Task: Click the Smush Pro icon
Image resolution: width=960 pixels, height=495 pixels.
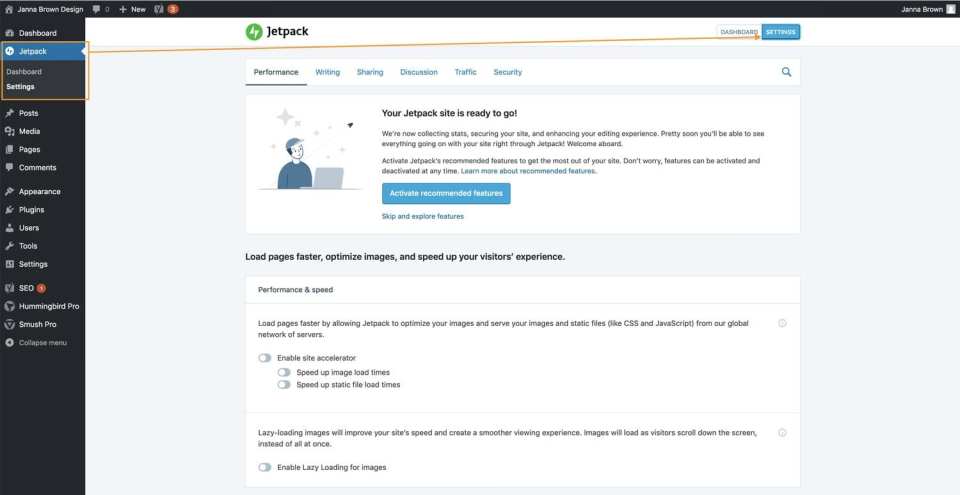Action: pyautogui.click(x=9, y=324)
